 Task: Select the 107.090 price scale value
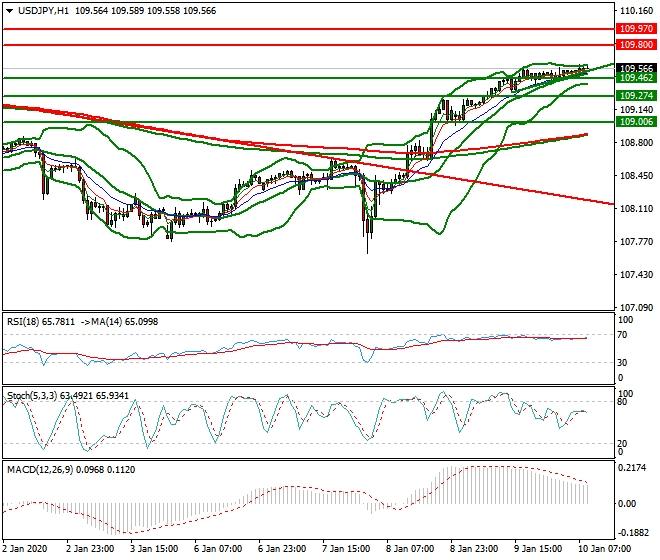point(636,308)
